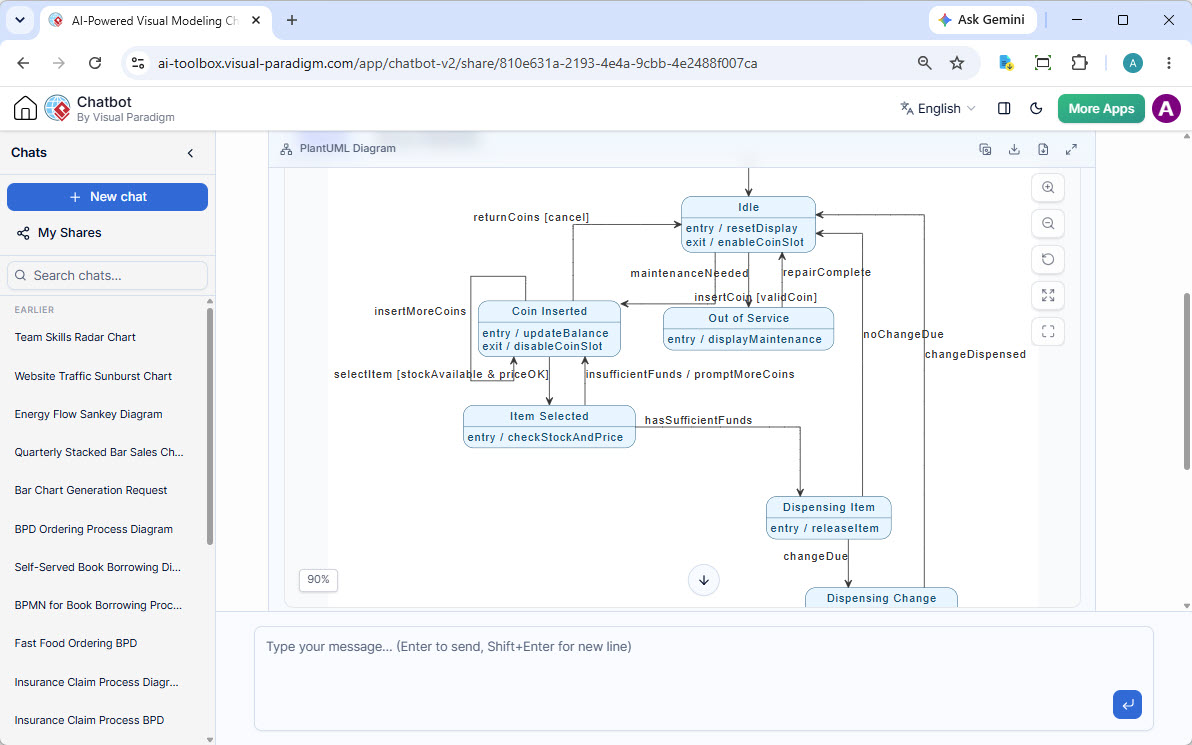1192x745 pixels.
Task: Click the Visual Paradigm Chatbot logo
Action: [x=58, y=109]
